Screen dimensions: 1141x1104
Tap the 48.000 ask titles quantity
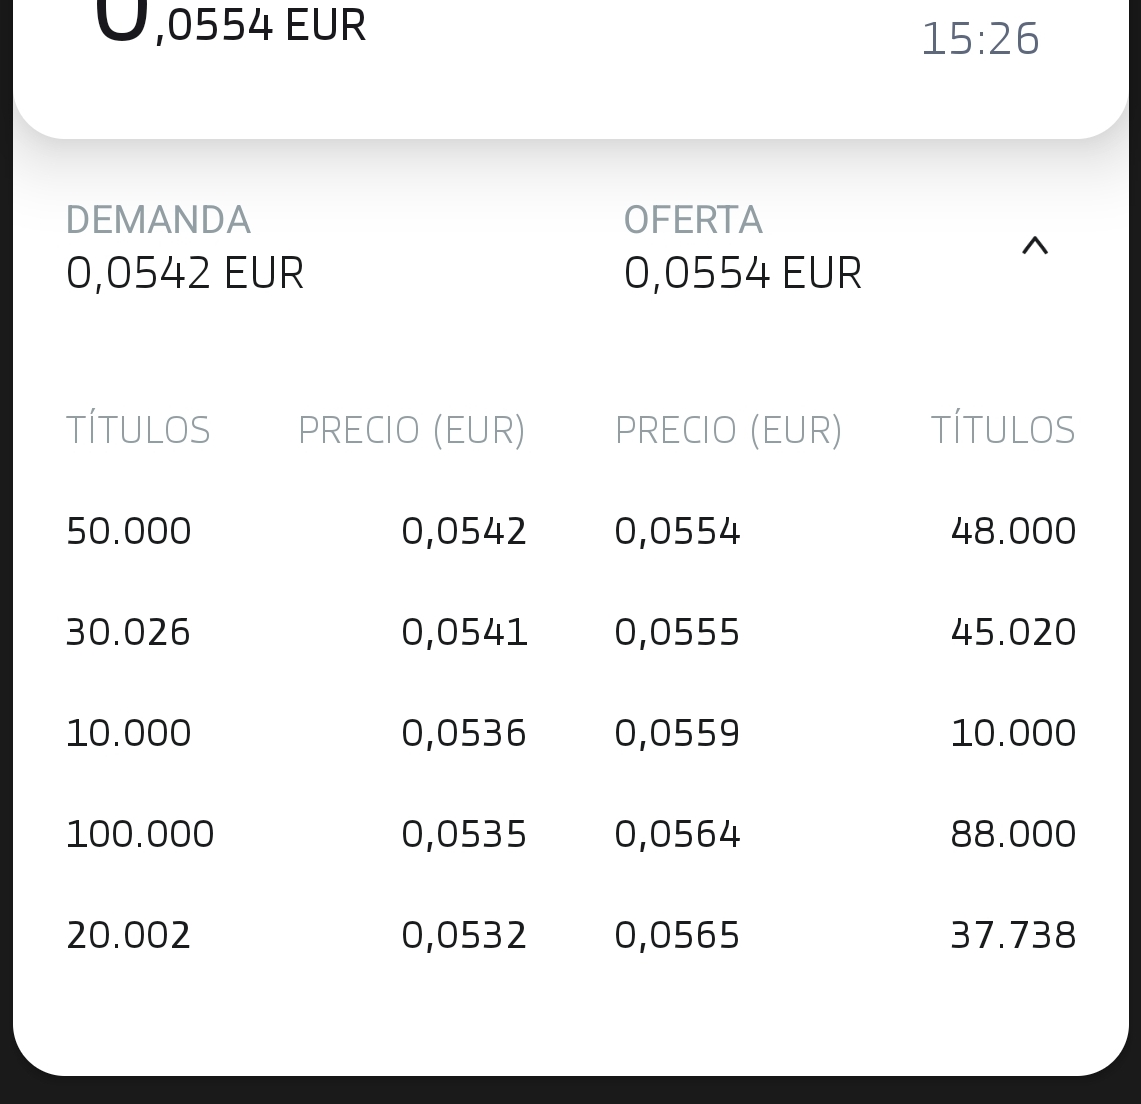click(1013, 531)
